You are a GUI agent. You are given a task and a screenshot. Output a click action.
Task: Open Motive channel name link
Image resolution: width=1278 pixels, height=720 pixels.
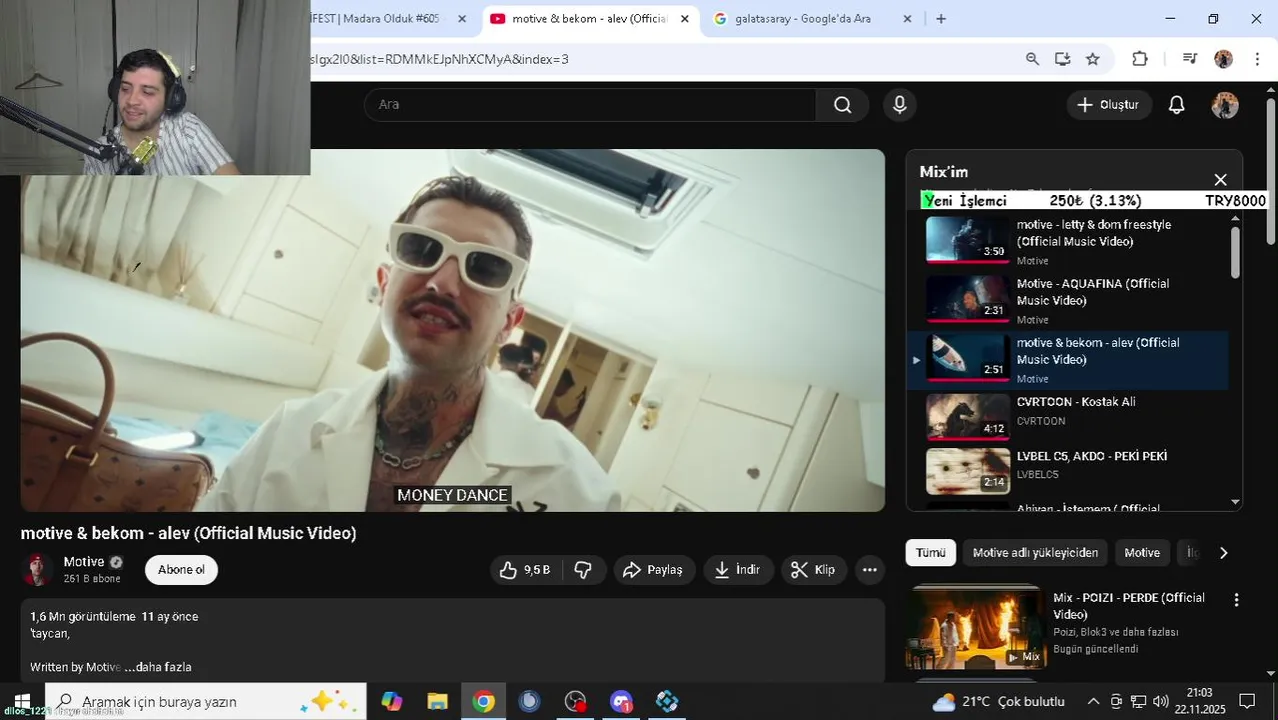[x=84, y=562]
